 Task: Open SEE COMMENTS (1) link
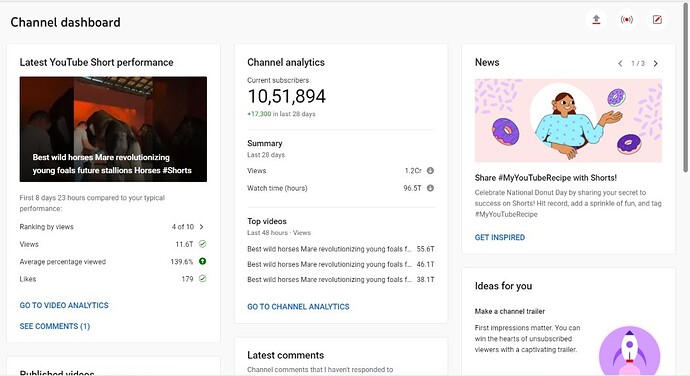(x=55, y=326)
